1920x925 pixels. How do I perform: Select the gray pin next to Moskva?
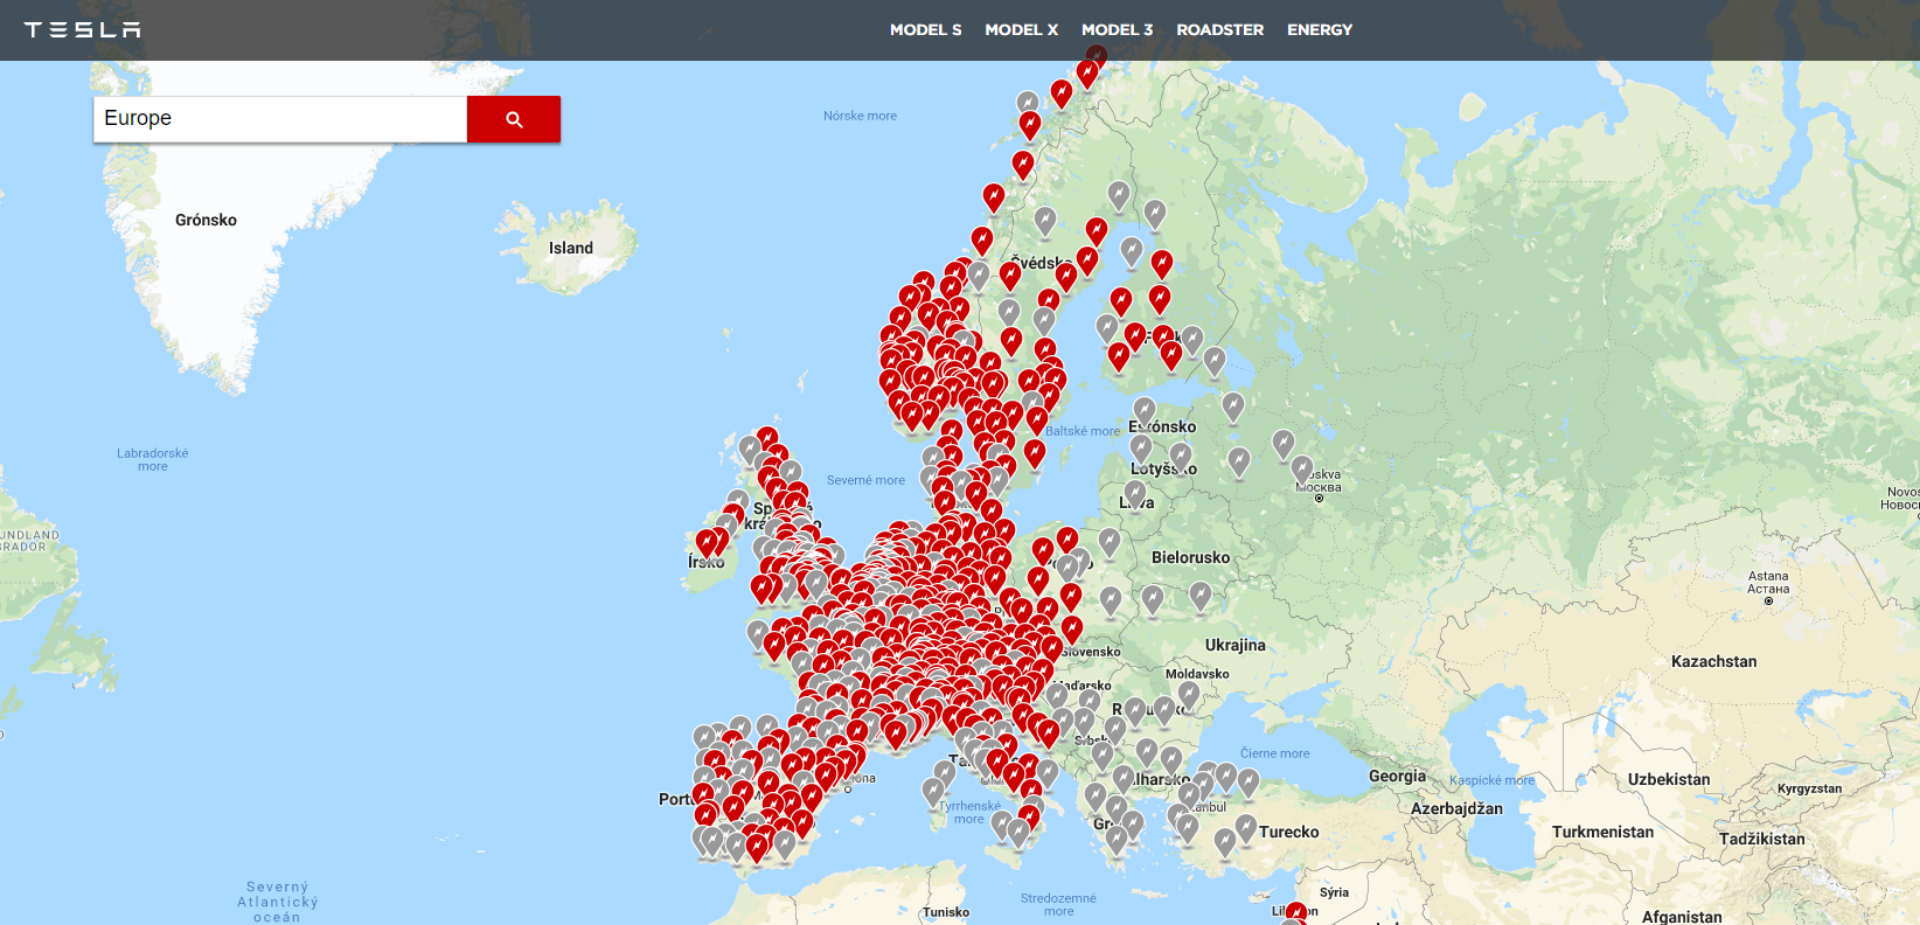tap(1302, 469)
